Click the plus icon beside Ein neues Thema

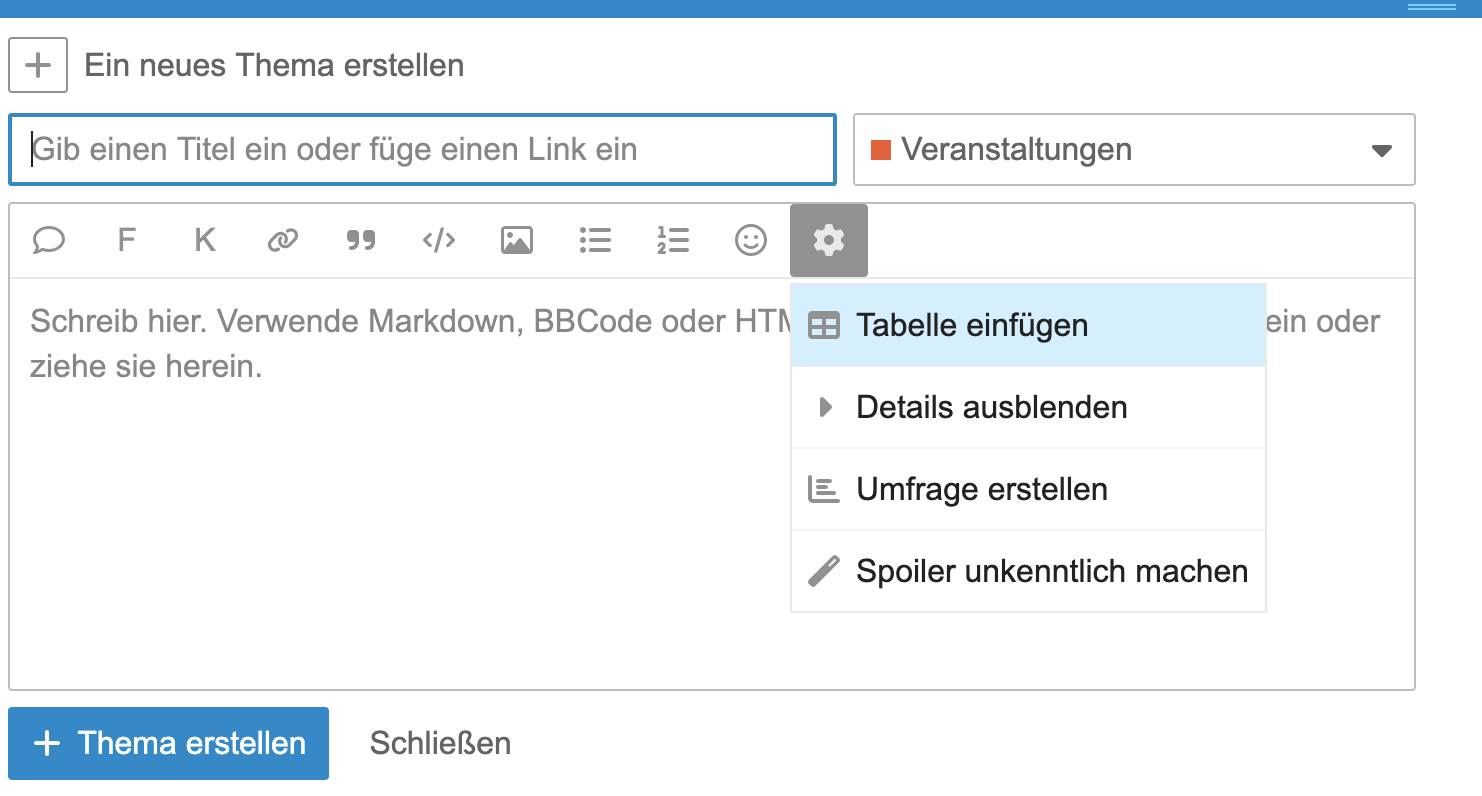pos(38,66)
